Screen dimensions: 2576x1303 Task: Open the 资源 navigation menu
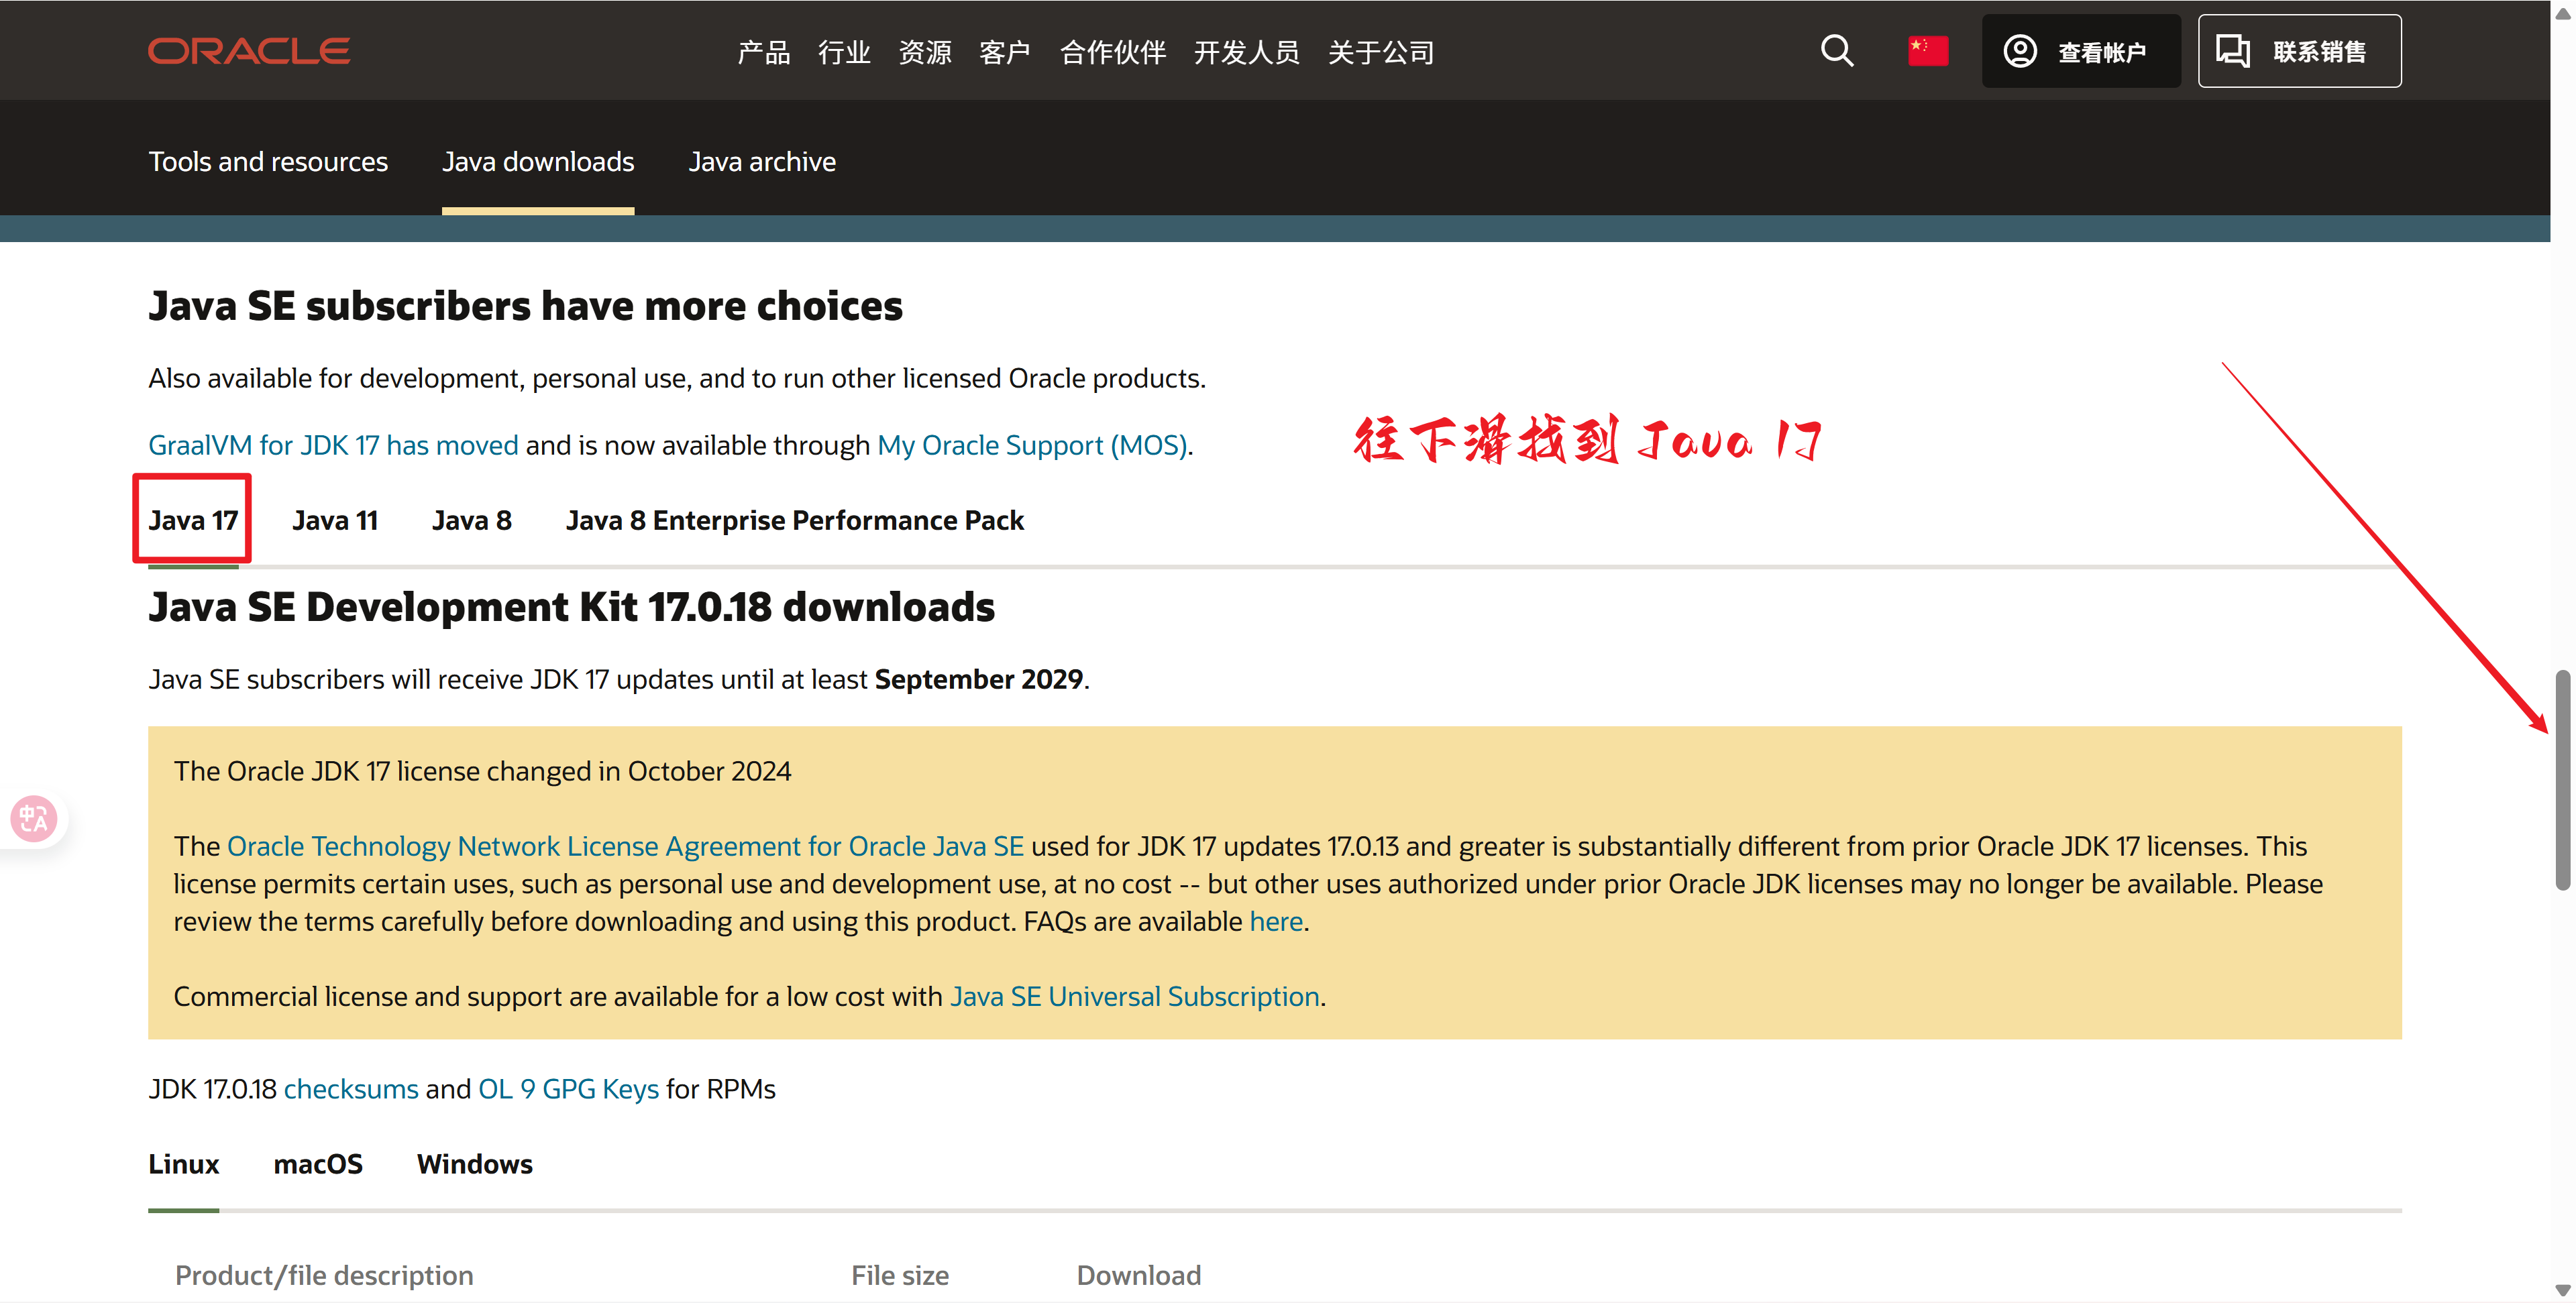(925, 52)
